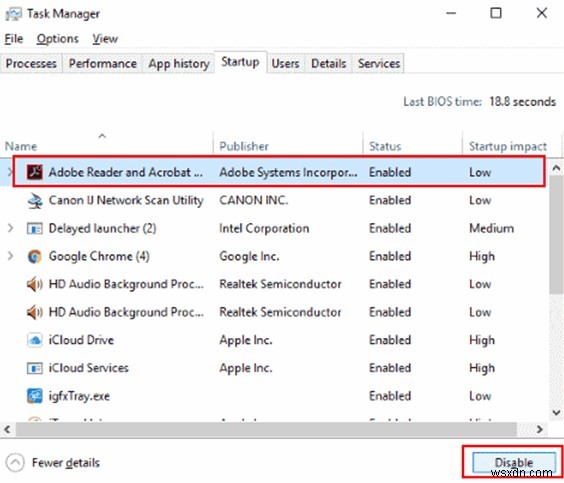
Task: Expand the Google Chrome (4) group
Action: click(x=10, y=256)
